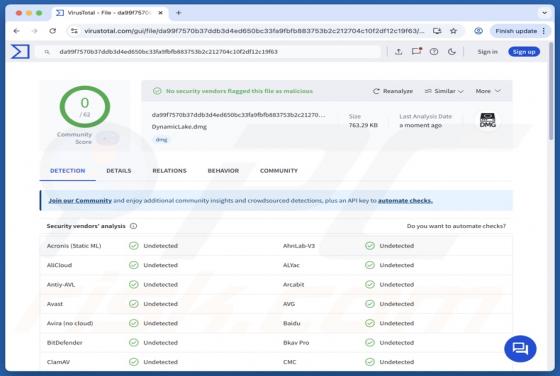Screen dimensions: 560x376
Task: Click the Finish update button
Action: 516,31
